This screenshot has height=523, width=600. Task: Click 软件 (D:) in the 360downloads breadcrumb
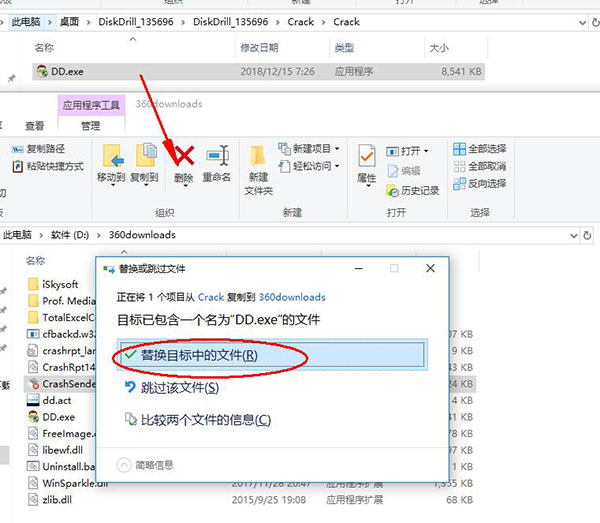point(70,235)
